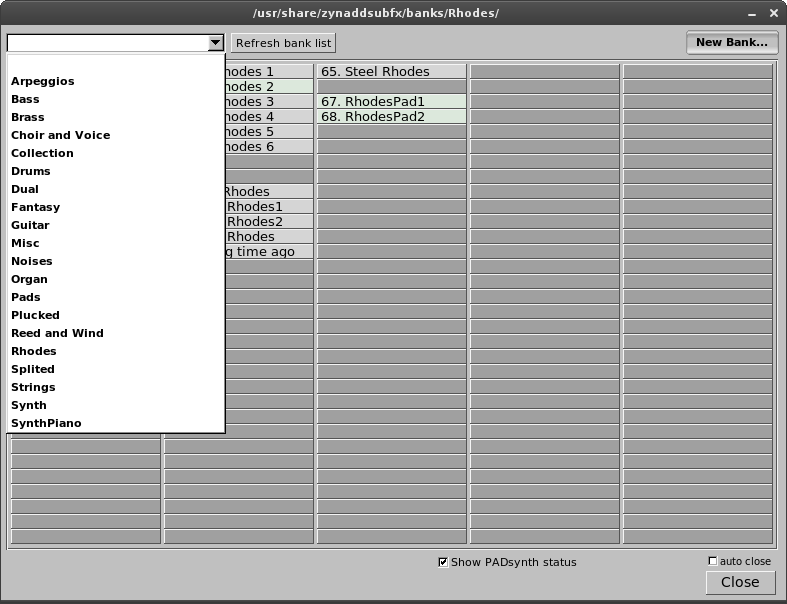The image size is (787, 604).
Task: Close the window via title bar X
Action: pos(774,13)
